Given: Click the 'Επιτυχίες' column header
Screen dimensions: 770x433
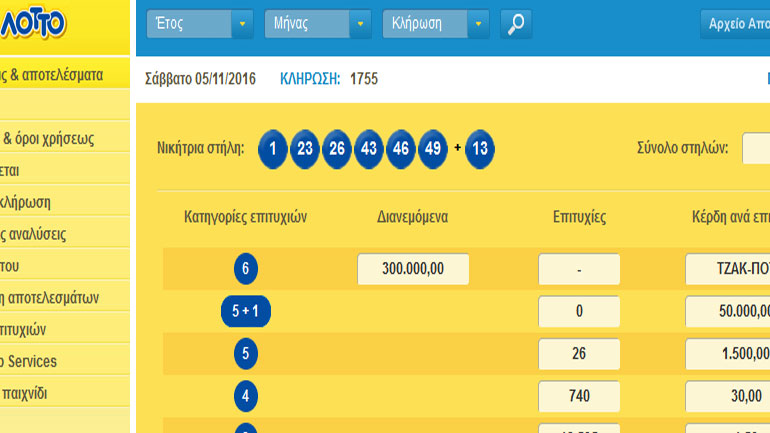Looking at the screenshot, I should (579, 216).
